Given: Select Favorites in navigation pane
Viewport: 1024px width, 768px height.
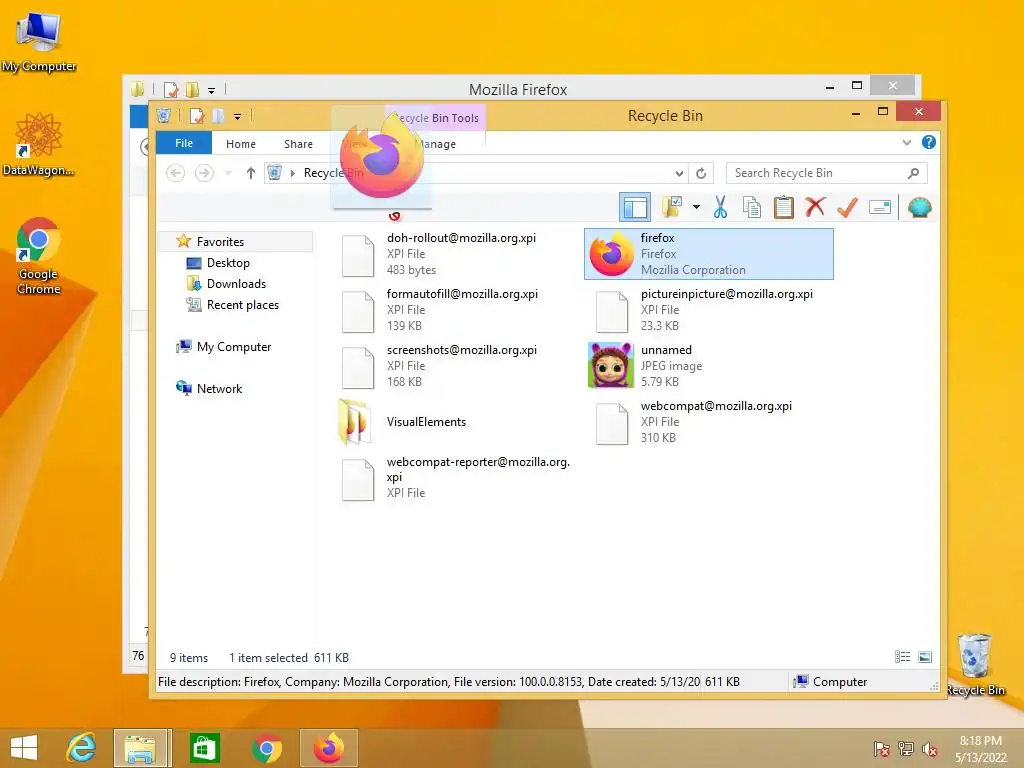Looking at the screenshot, I should pyautogui.click(x=220, y=242).
